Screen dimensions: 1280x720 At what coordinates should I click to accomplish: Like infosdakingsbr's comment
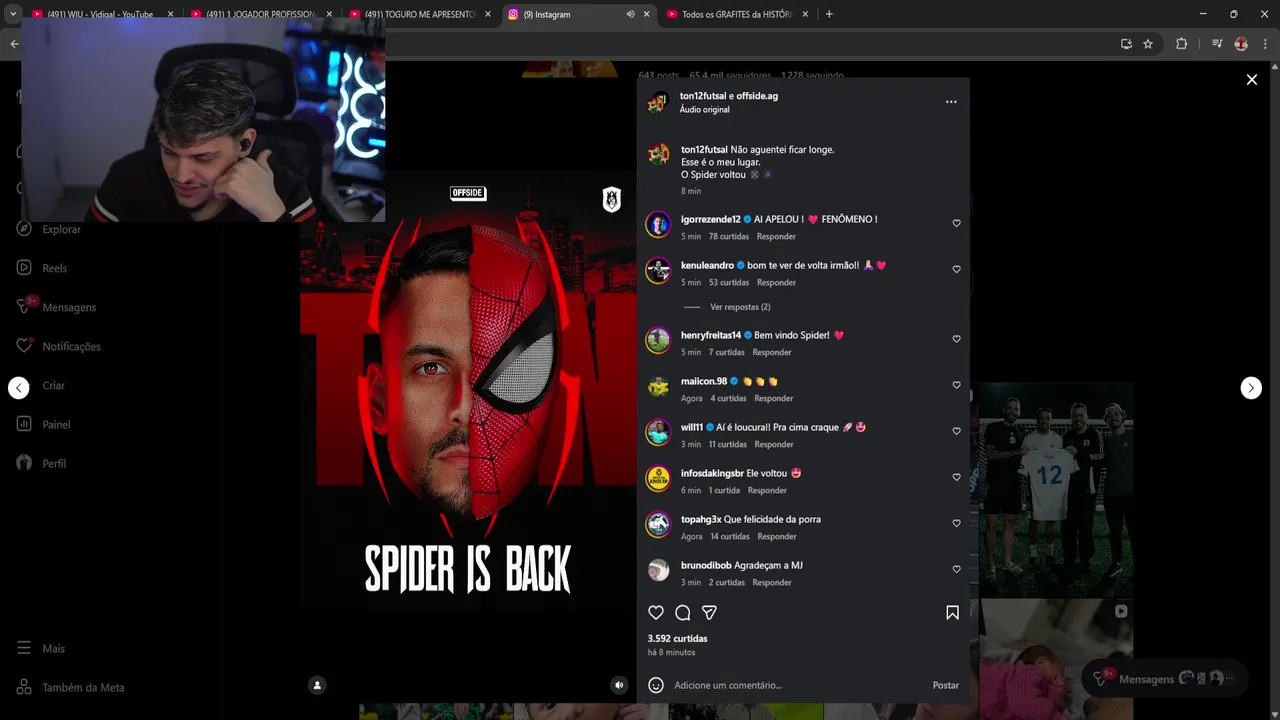coord(956,477)
